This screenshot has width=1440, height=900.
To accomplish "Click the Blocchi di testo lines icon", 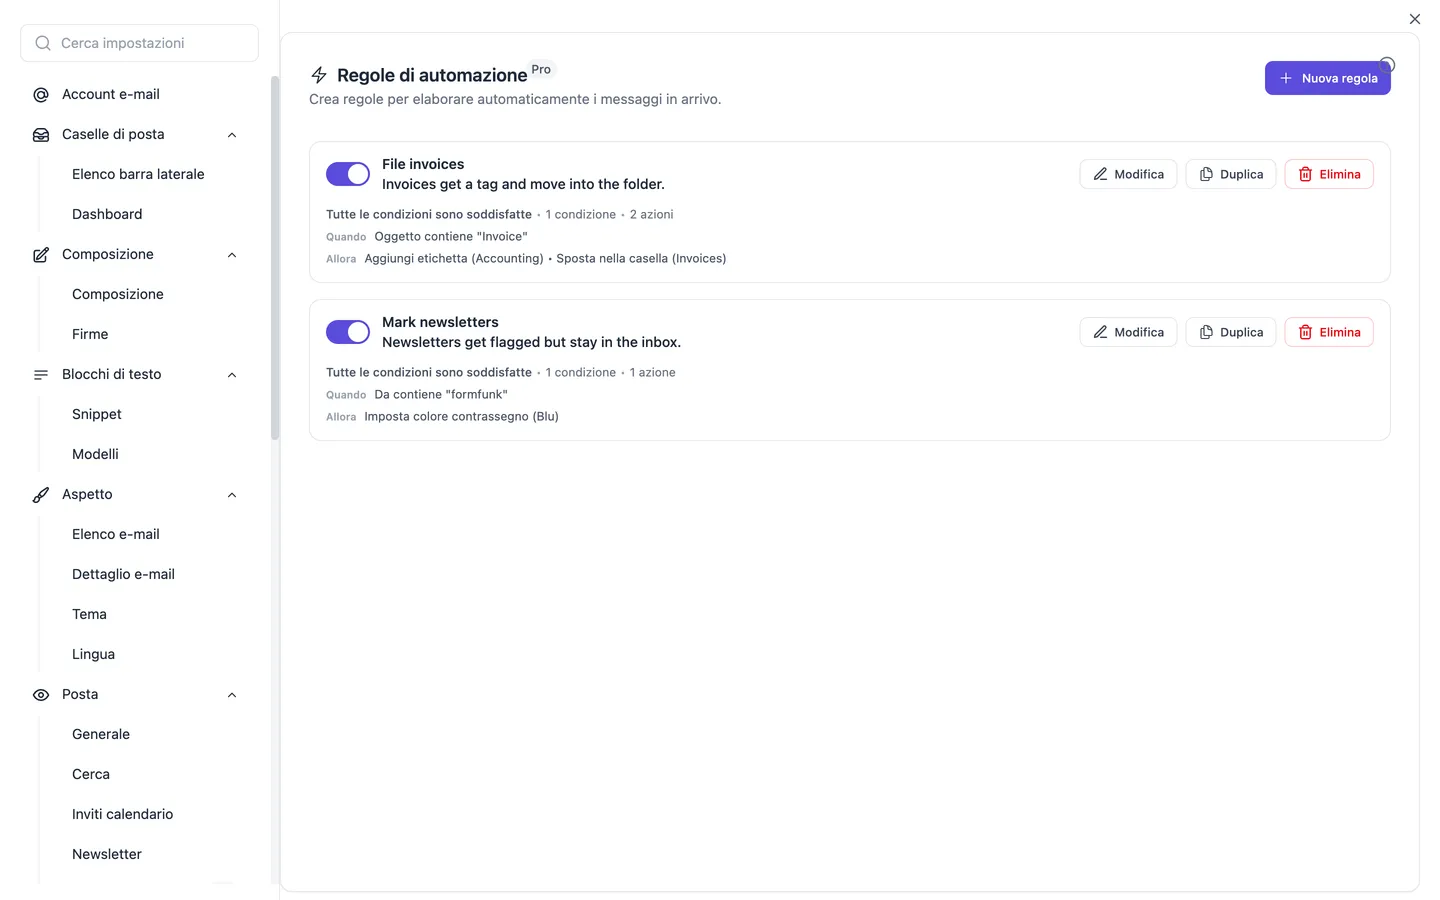I will coord(41,375).
